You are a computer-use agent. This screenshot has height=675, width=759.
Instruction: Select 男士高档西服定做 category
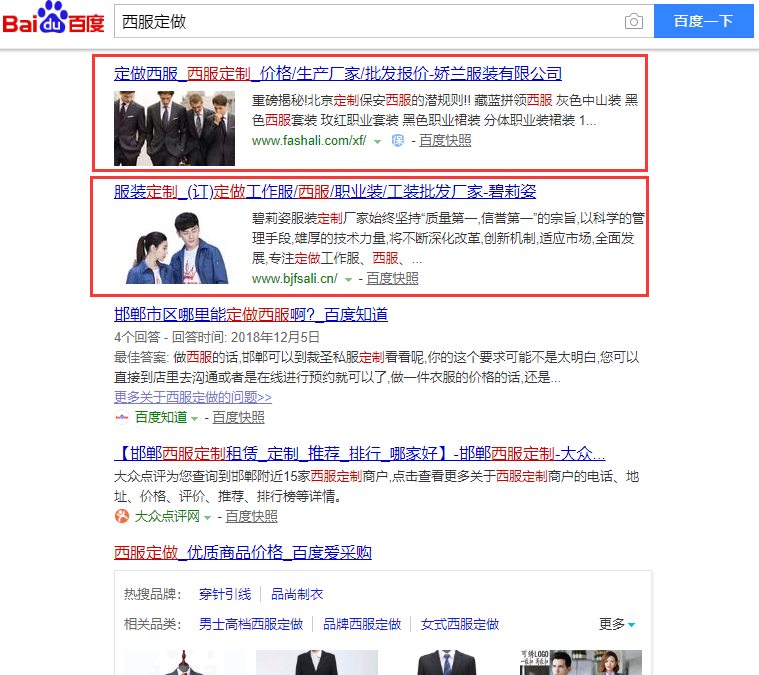pyautogui.click(x=250, y=624)
